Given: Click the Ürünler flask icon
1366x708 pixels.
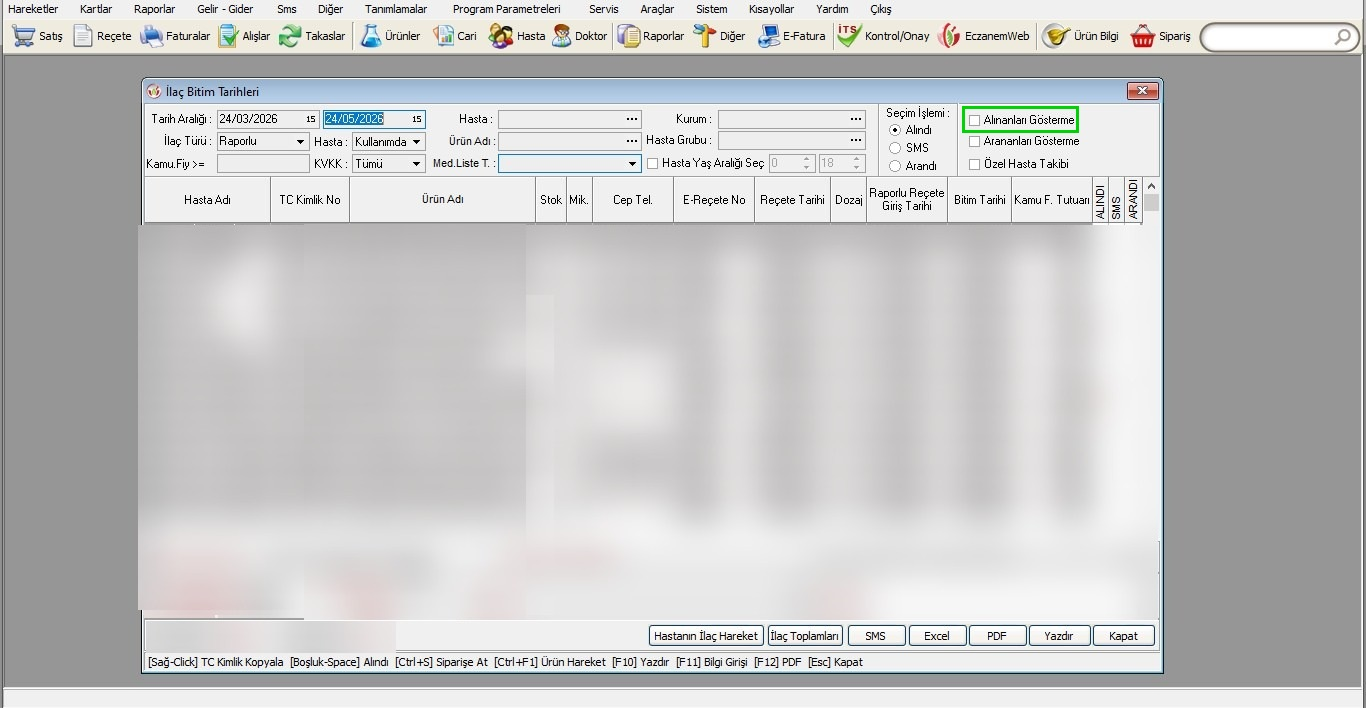Looking at the screenshot, I should point(372,36).
